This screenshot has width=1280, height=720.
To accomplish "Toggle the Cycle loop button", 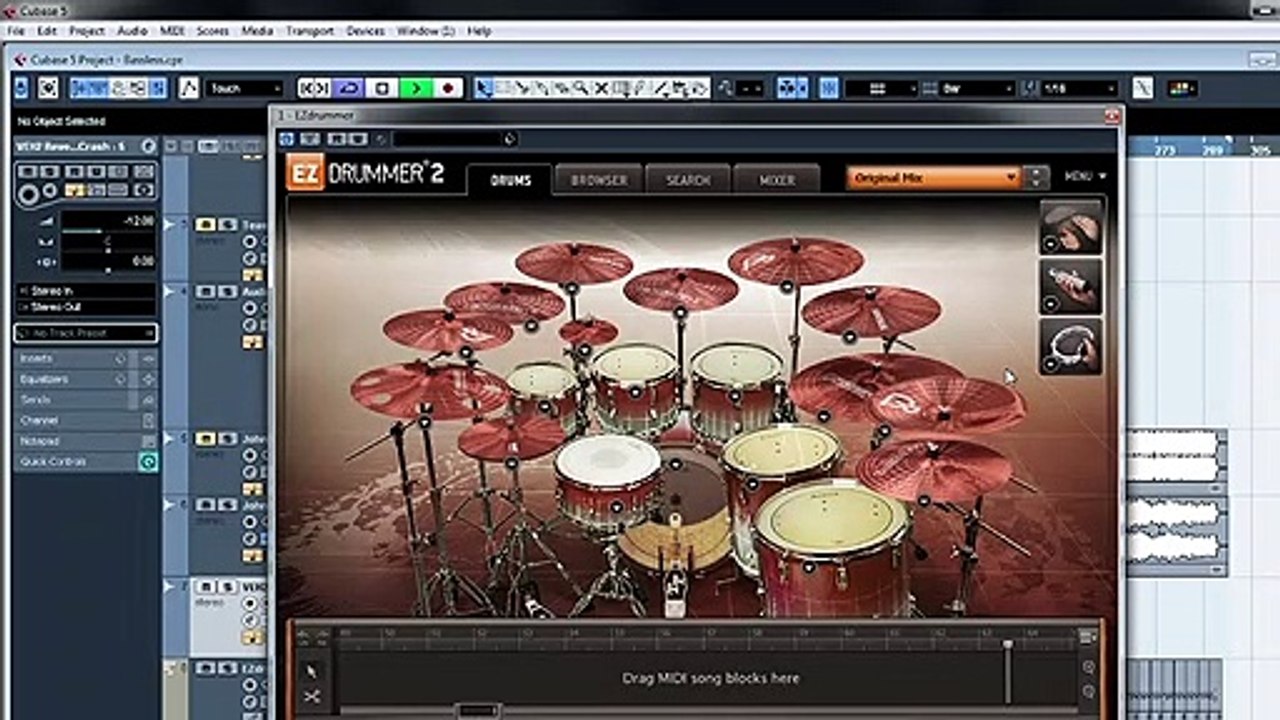I will (x=348, y=88).
